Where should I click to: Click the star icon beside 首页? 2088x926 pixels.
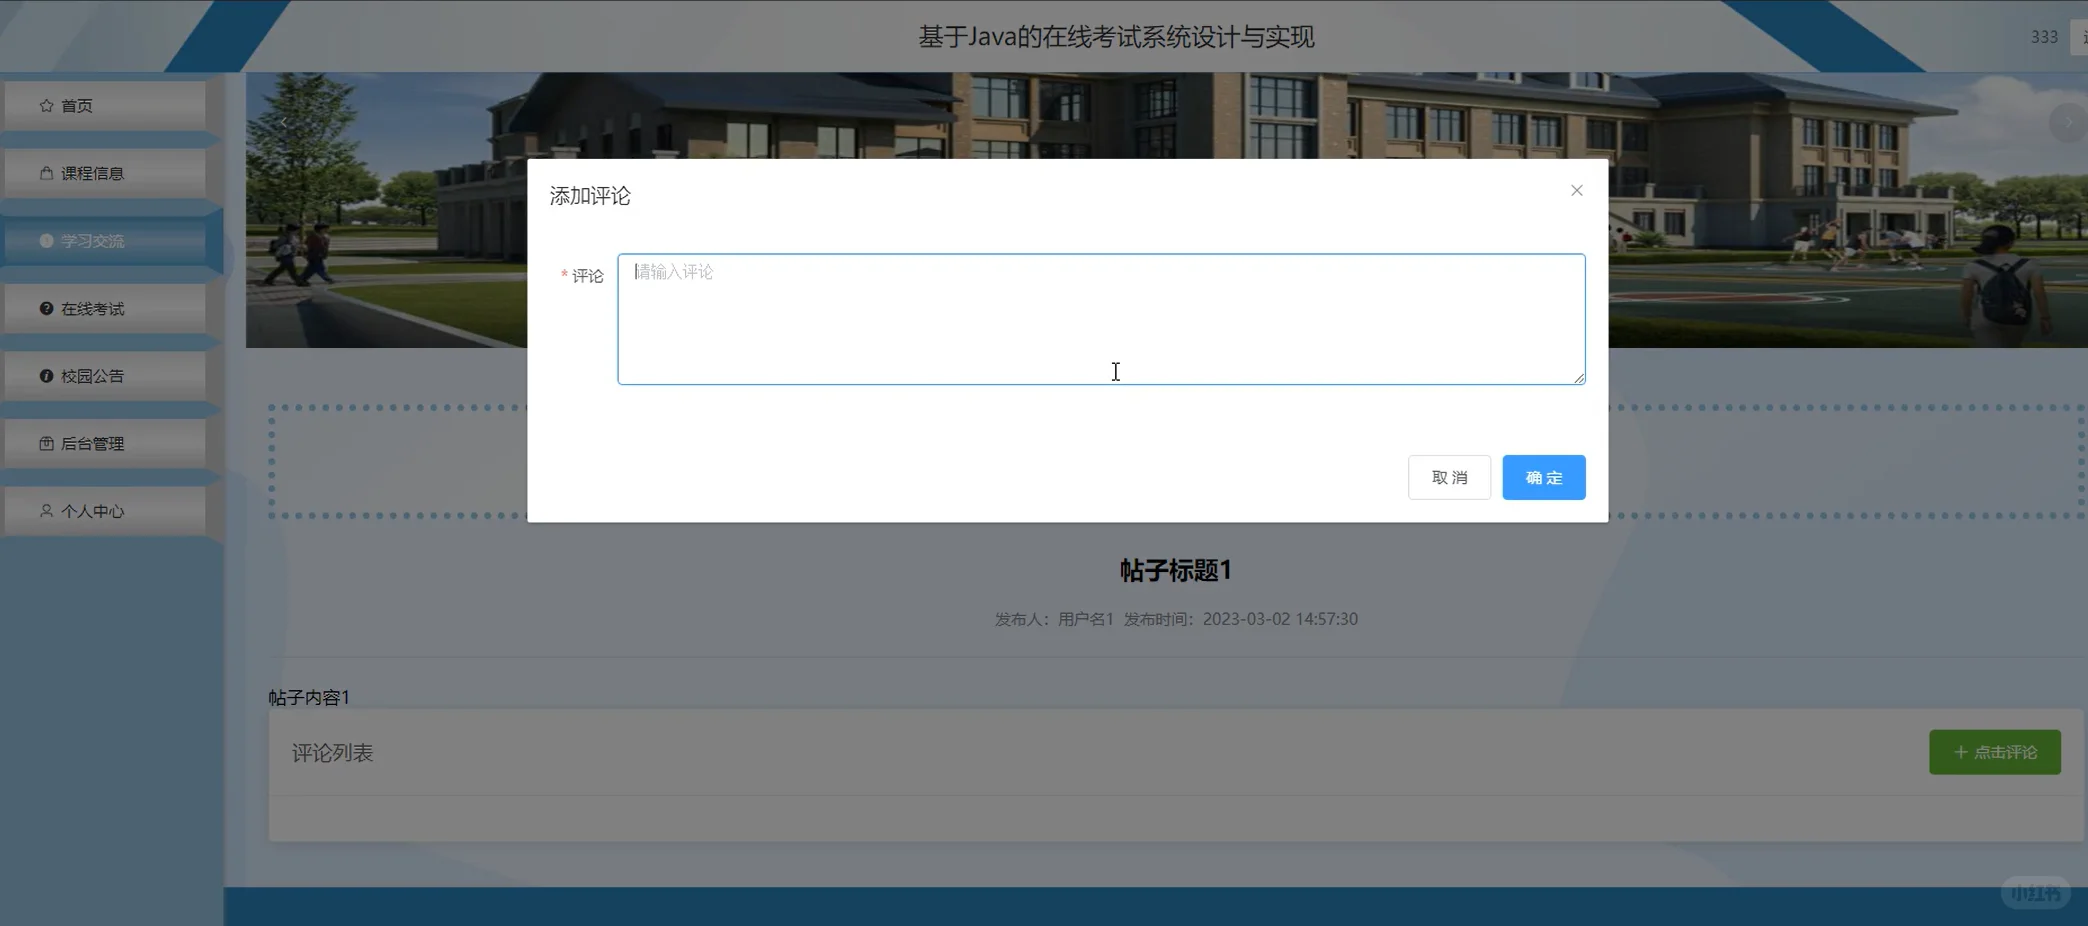45,104
